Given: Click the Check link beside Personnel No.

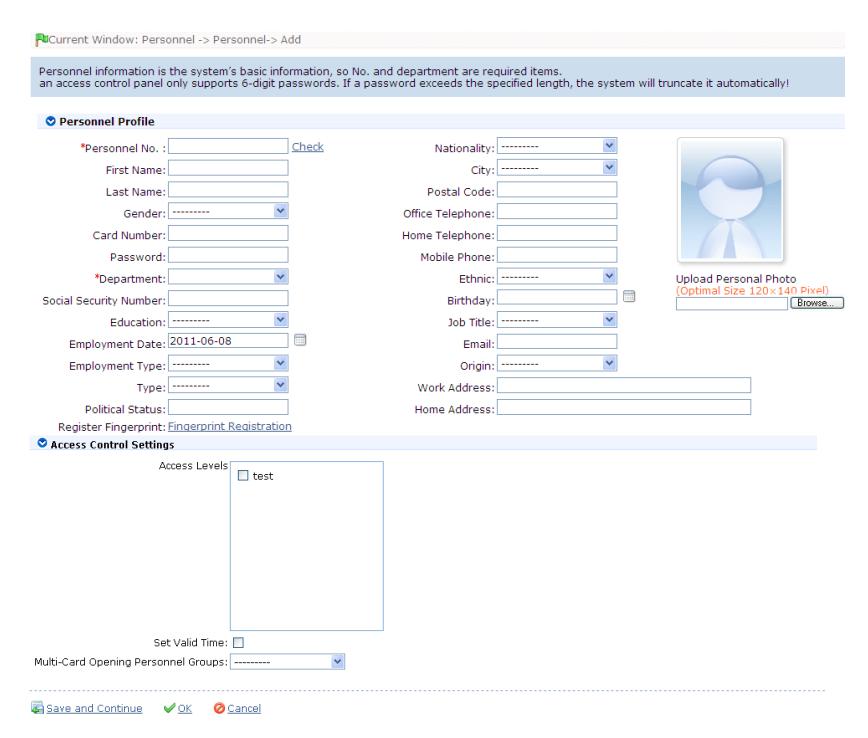Looking at the screenshot, I should (x=308, y=147).
